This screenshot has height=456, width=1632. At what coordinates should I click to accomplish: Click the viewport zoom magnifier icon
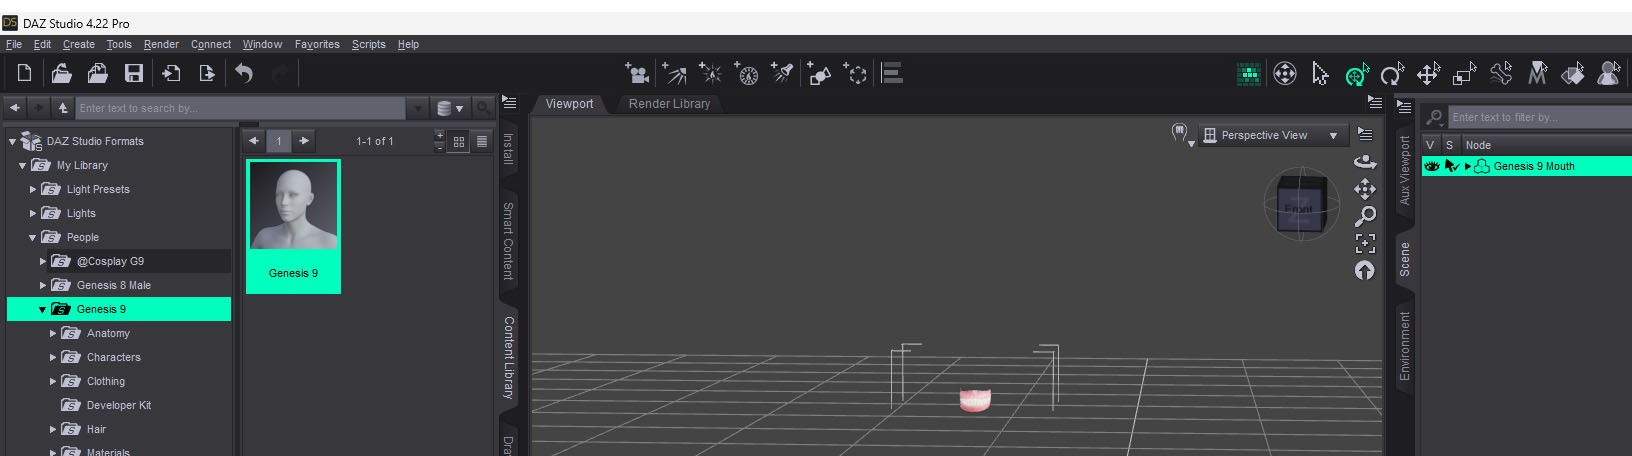coord(1365,216)
